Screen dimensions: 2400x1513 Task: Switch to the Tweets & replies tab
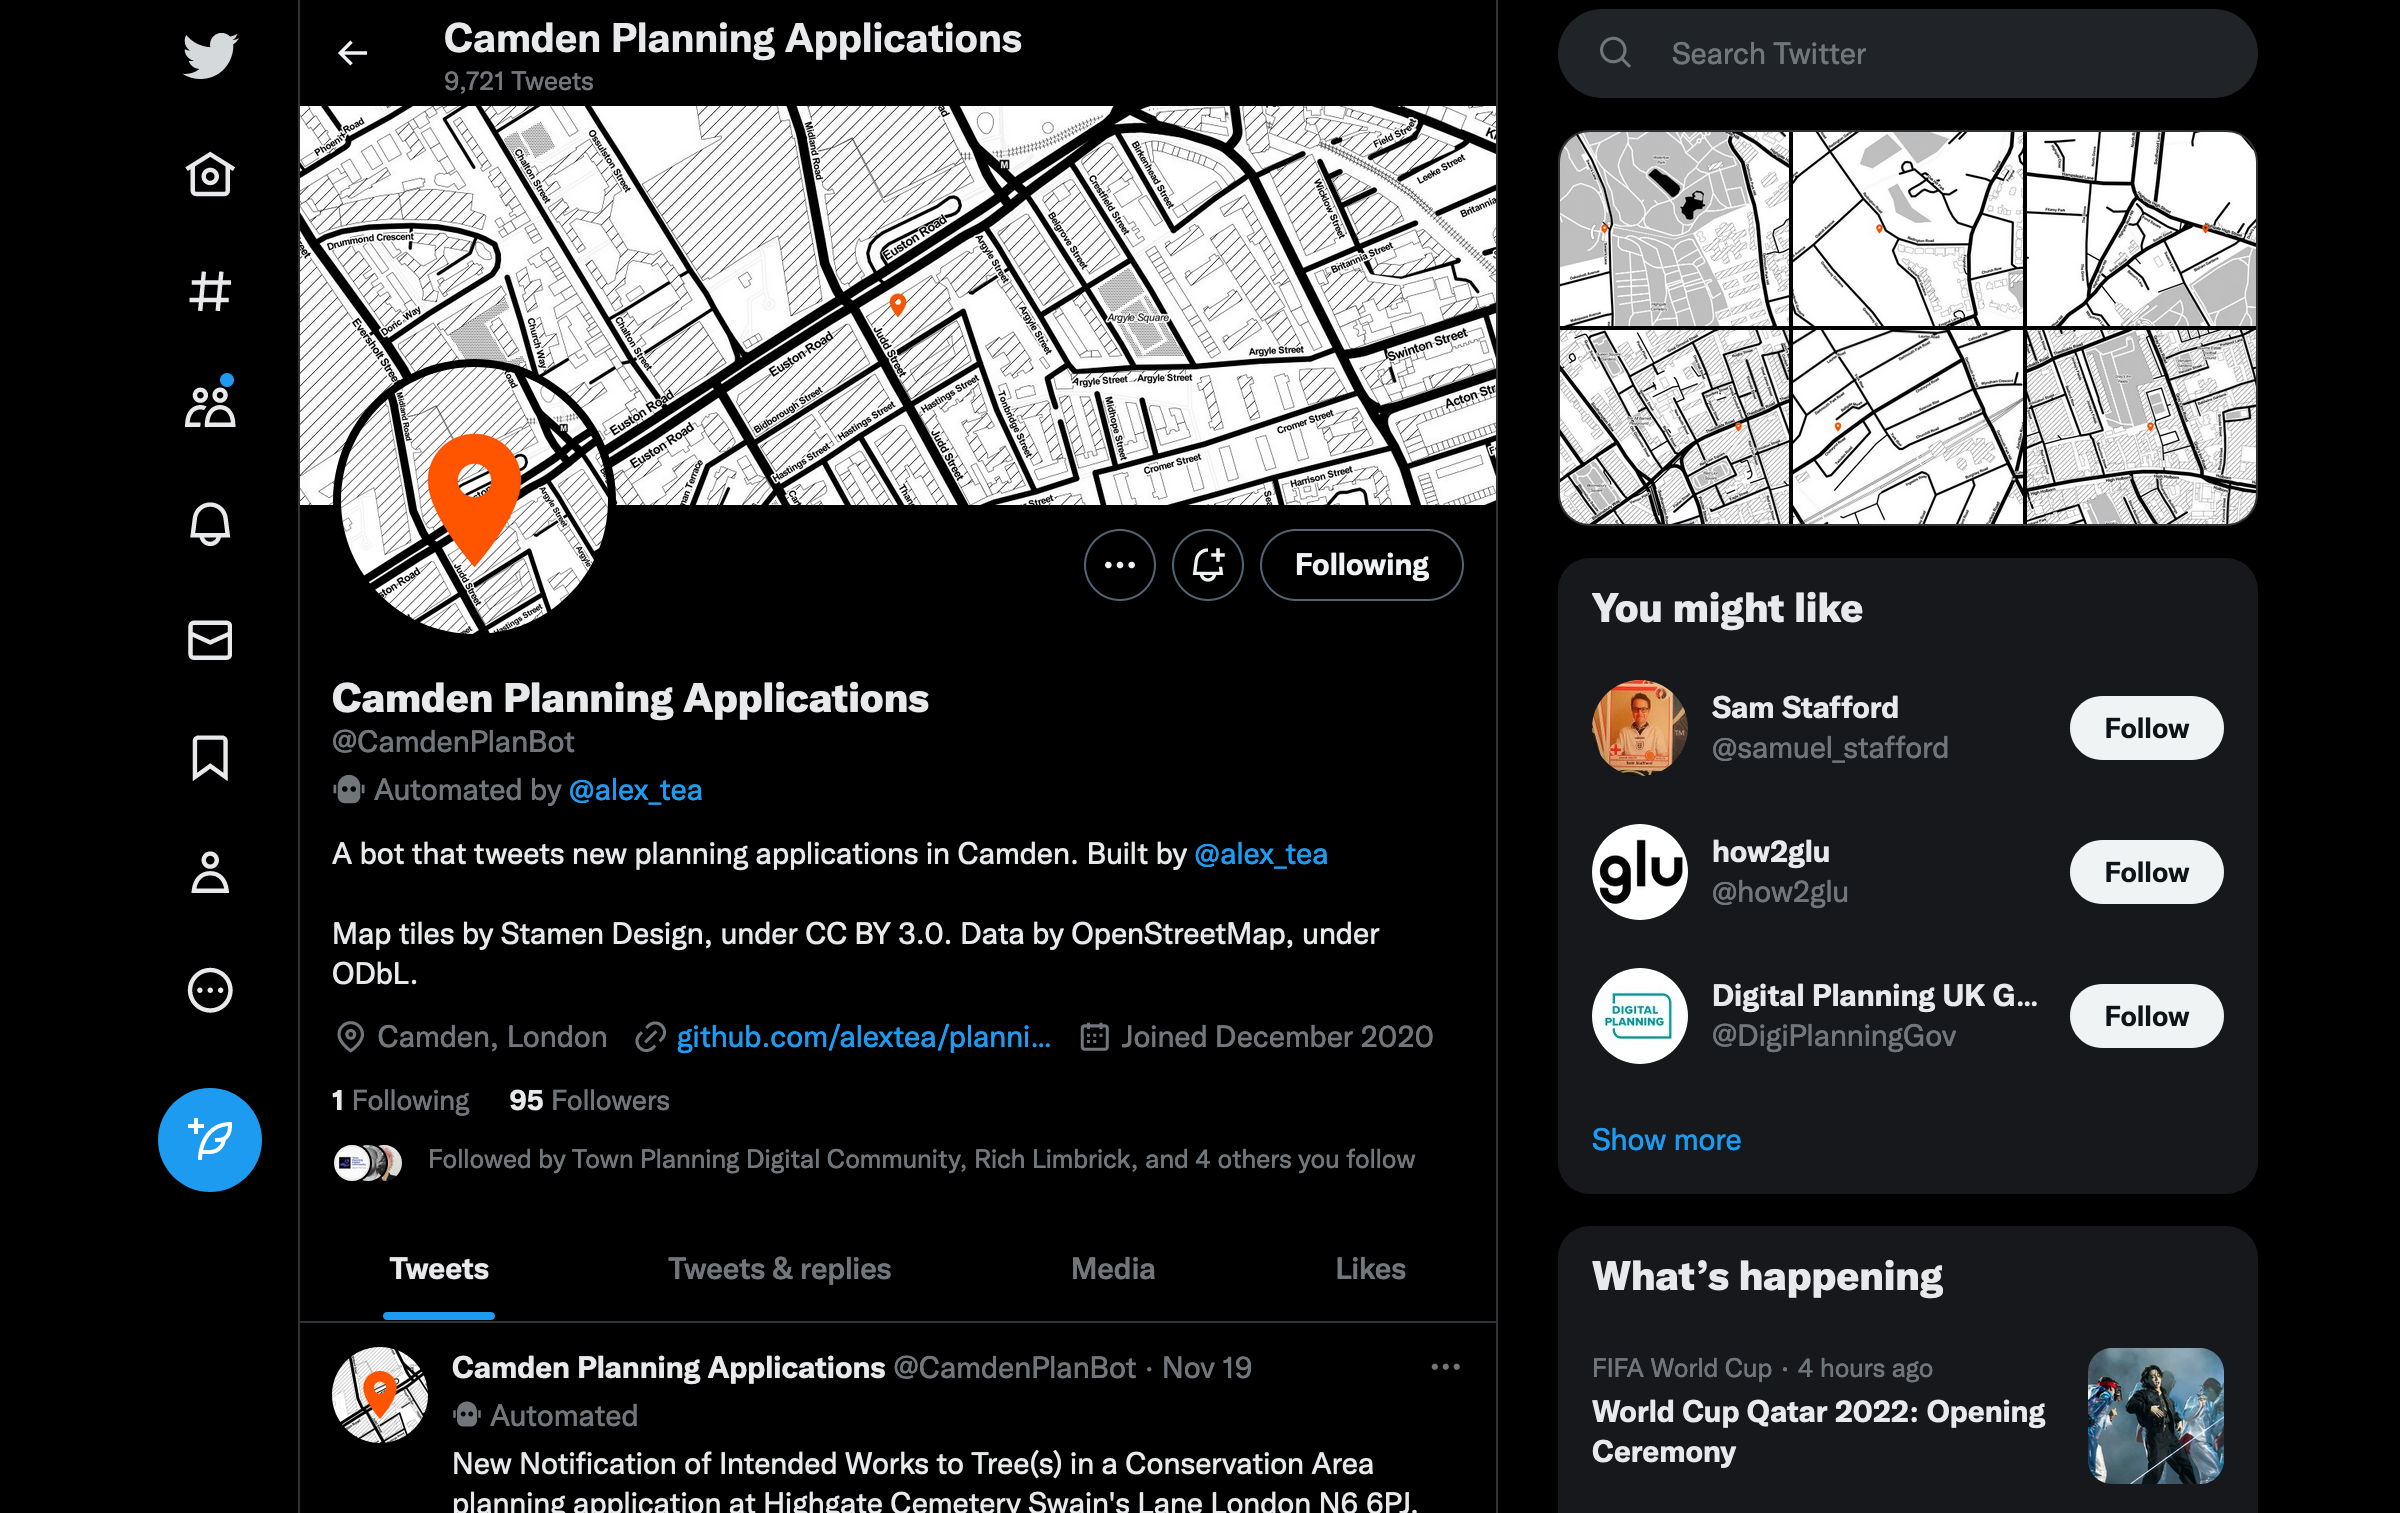pos(779,1269)
